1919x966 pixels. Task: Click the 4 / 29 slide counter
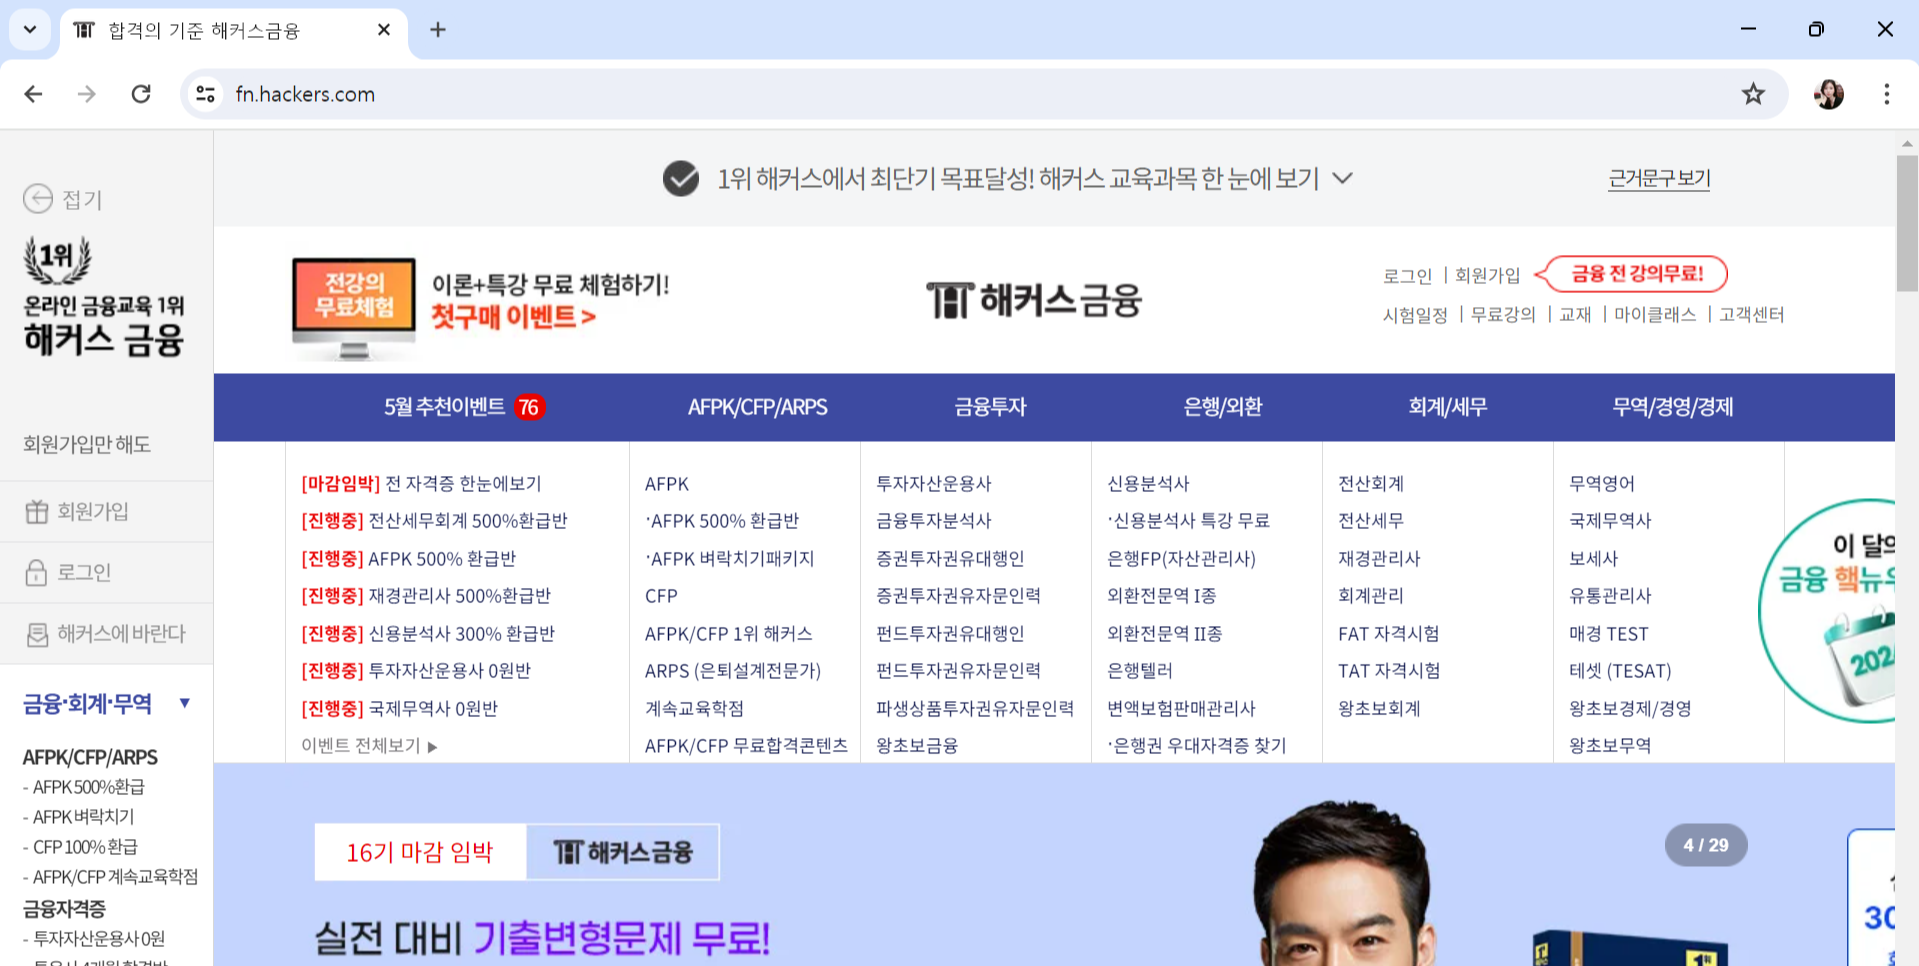[1705, 845]
